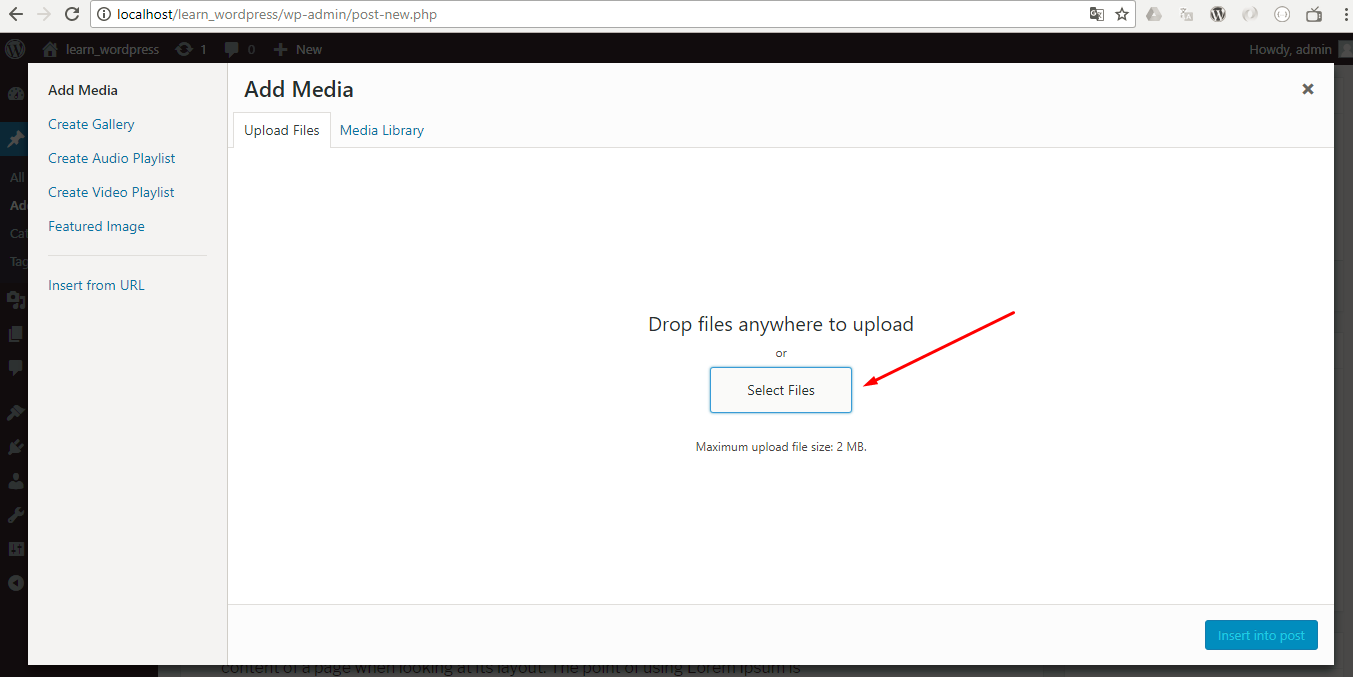1353x677 pixels.
Task: Reload the page with the refresh icon
Action: pyautogui.click(x=71, y=14)
